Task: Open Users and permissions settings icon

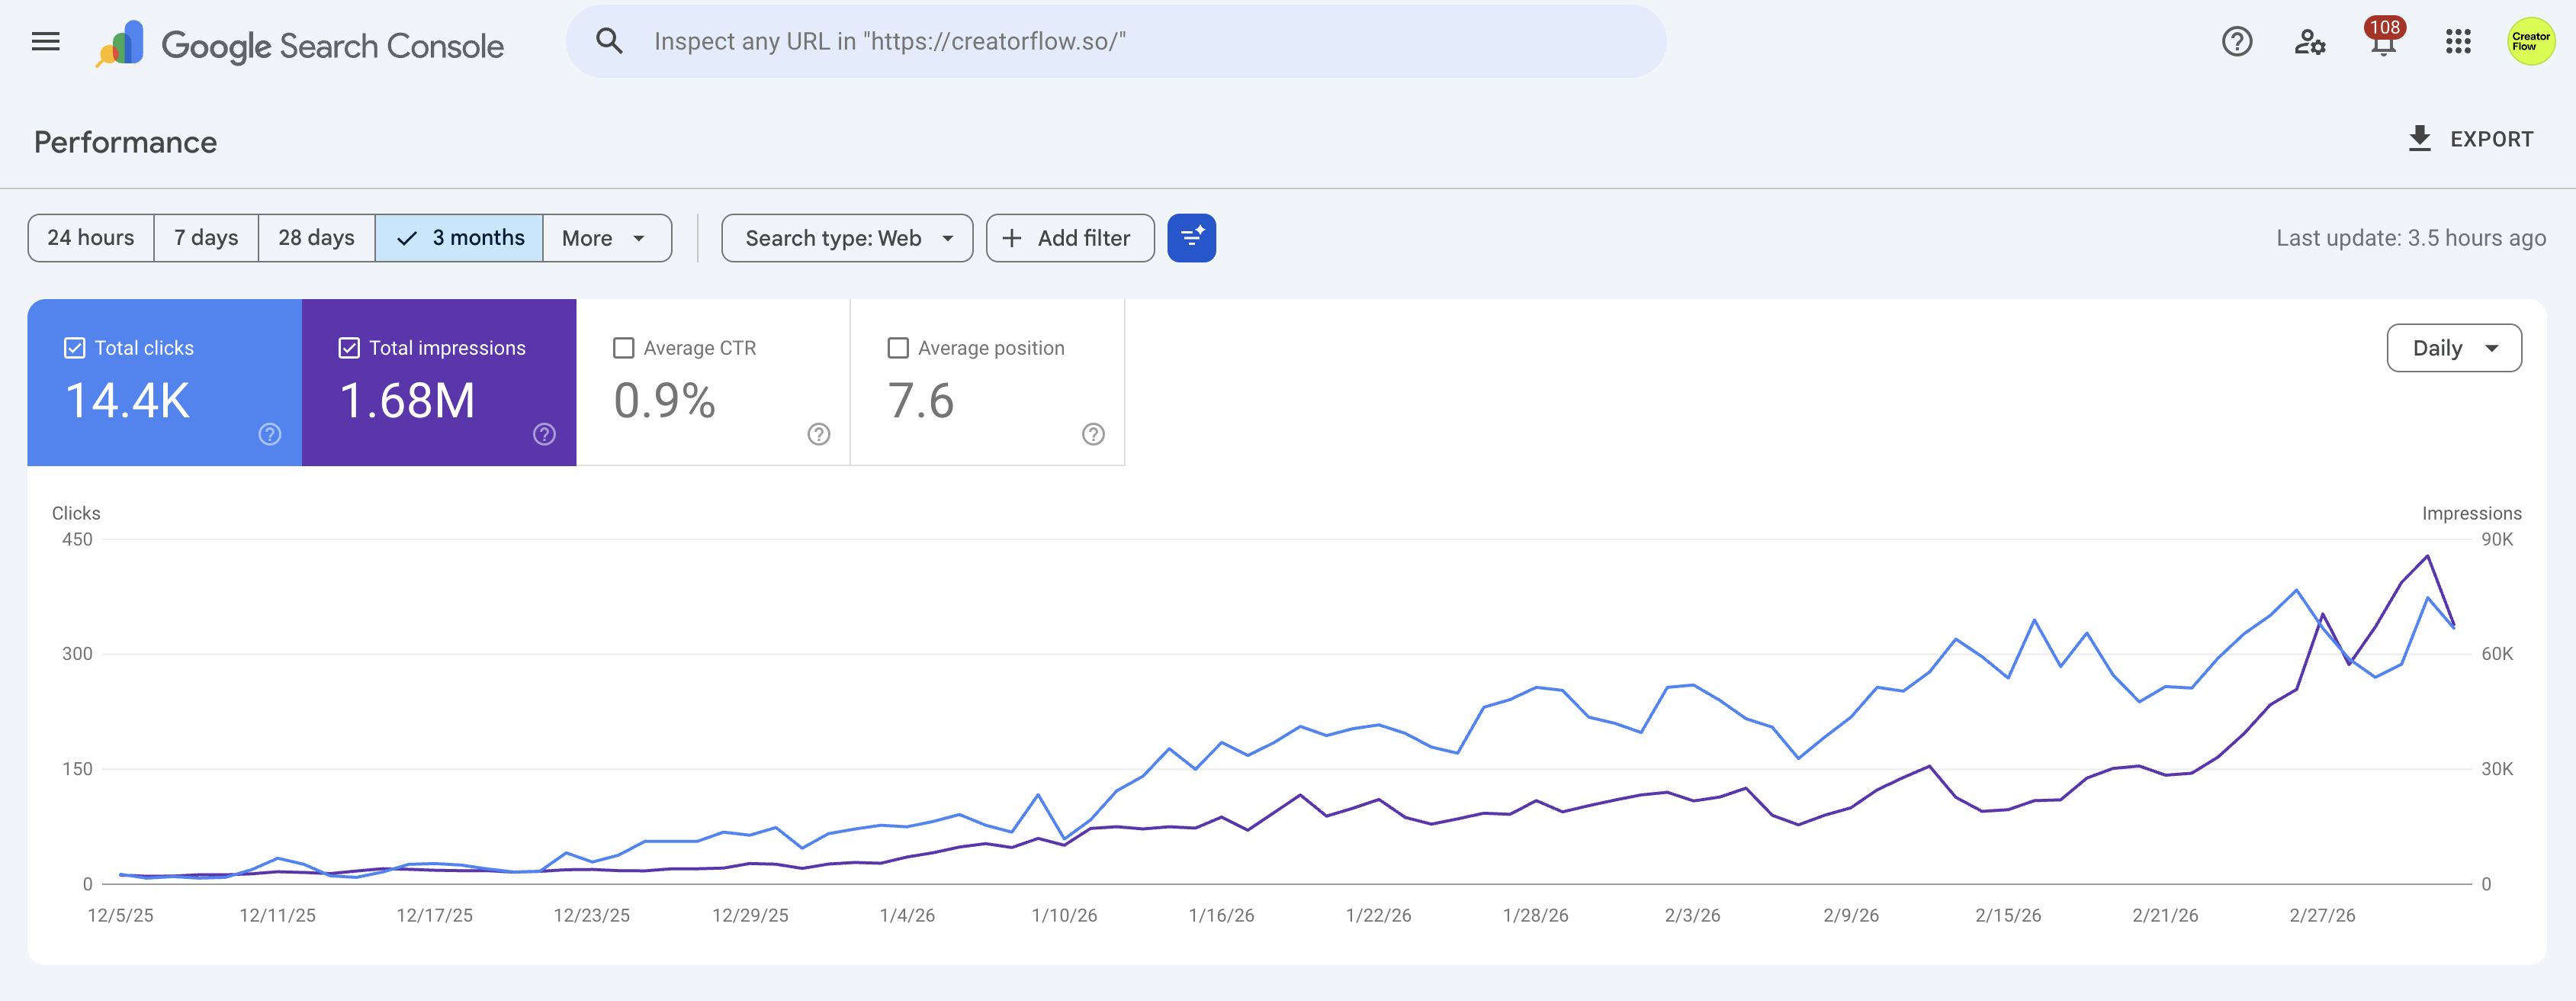Action: 2309,42
